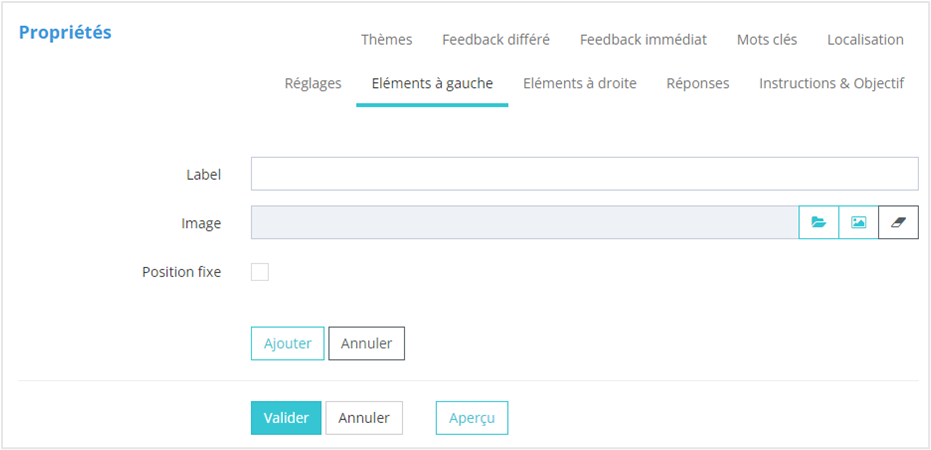The image size is (931, 450).
Task: Open the Localisation tab
Action: pyautogui.click(x=865, y=40)
